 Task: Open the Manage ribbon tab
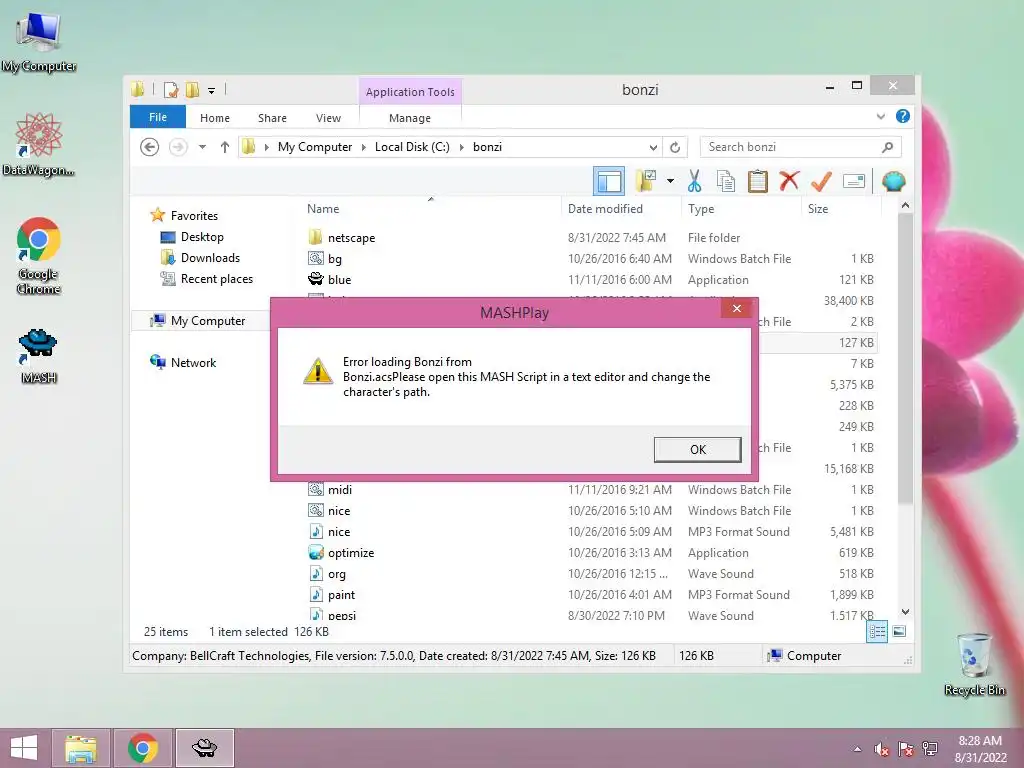pyautogui.click(x=410, y=118)
